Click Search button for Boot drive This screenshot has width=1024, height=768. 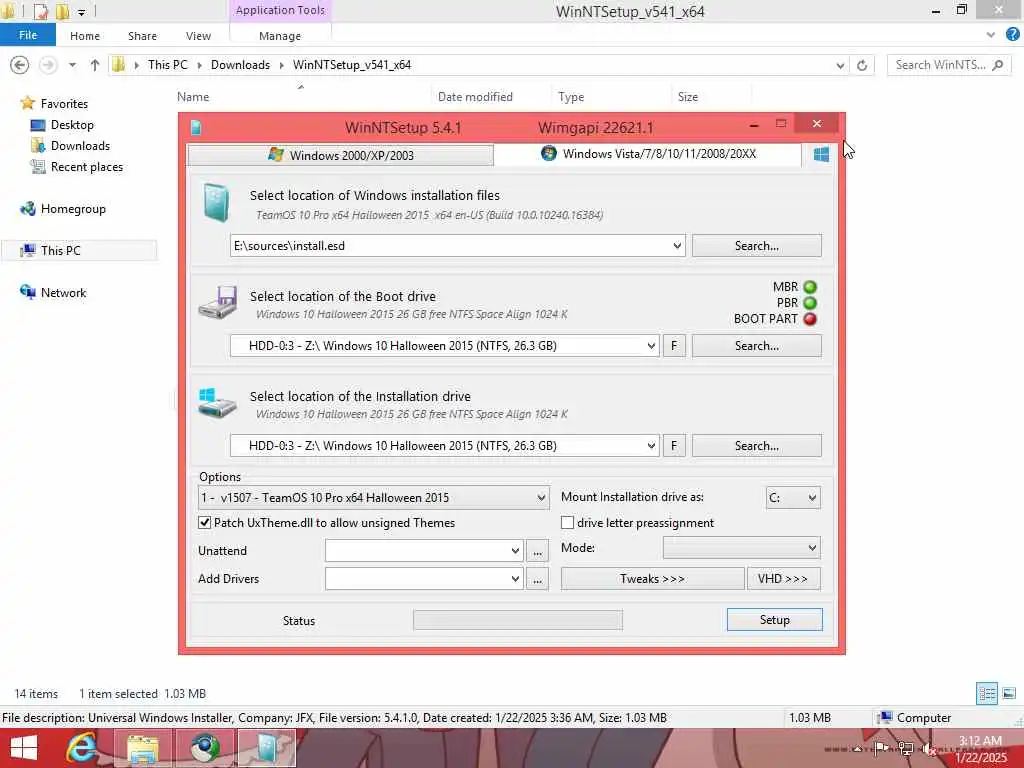pyautogui.click(x=757, y=346)
